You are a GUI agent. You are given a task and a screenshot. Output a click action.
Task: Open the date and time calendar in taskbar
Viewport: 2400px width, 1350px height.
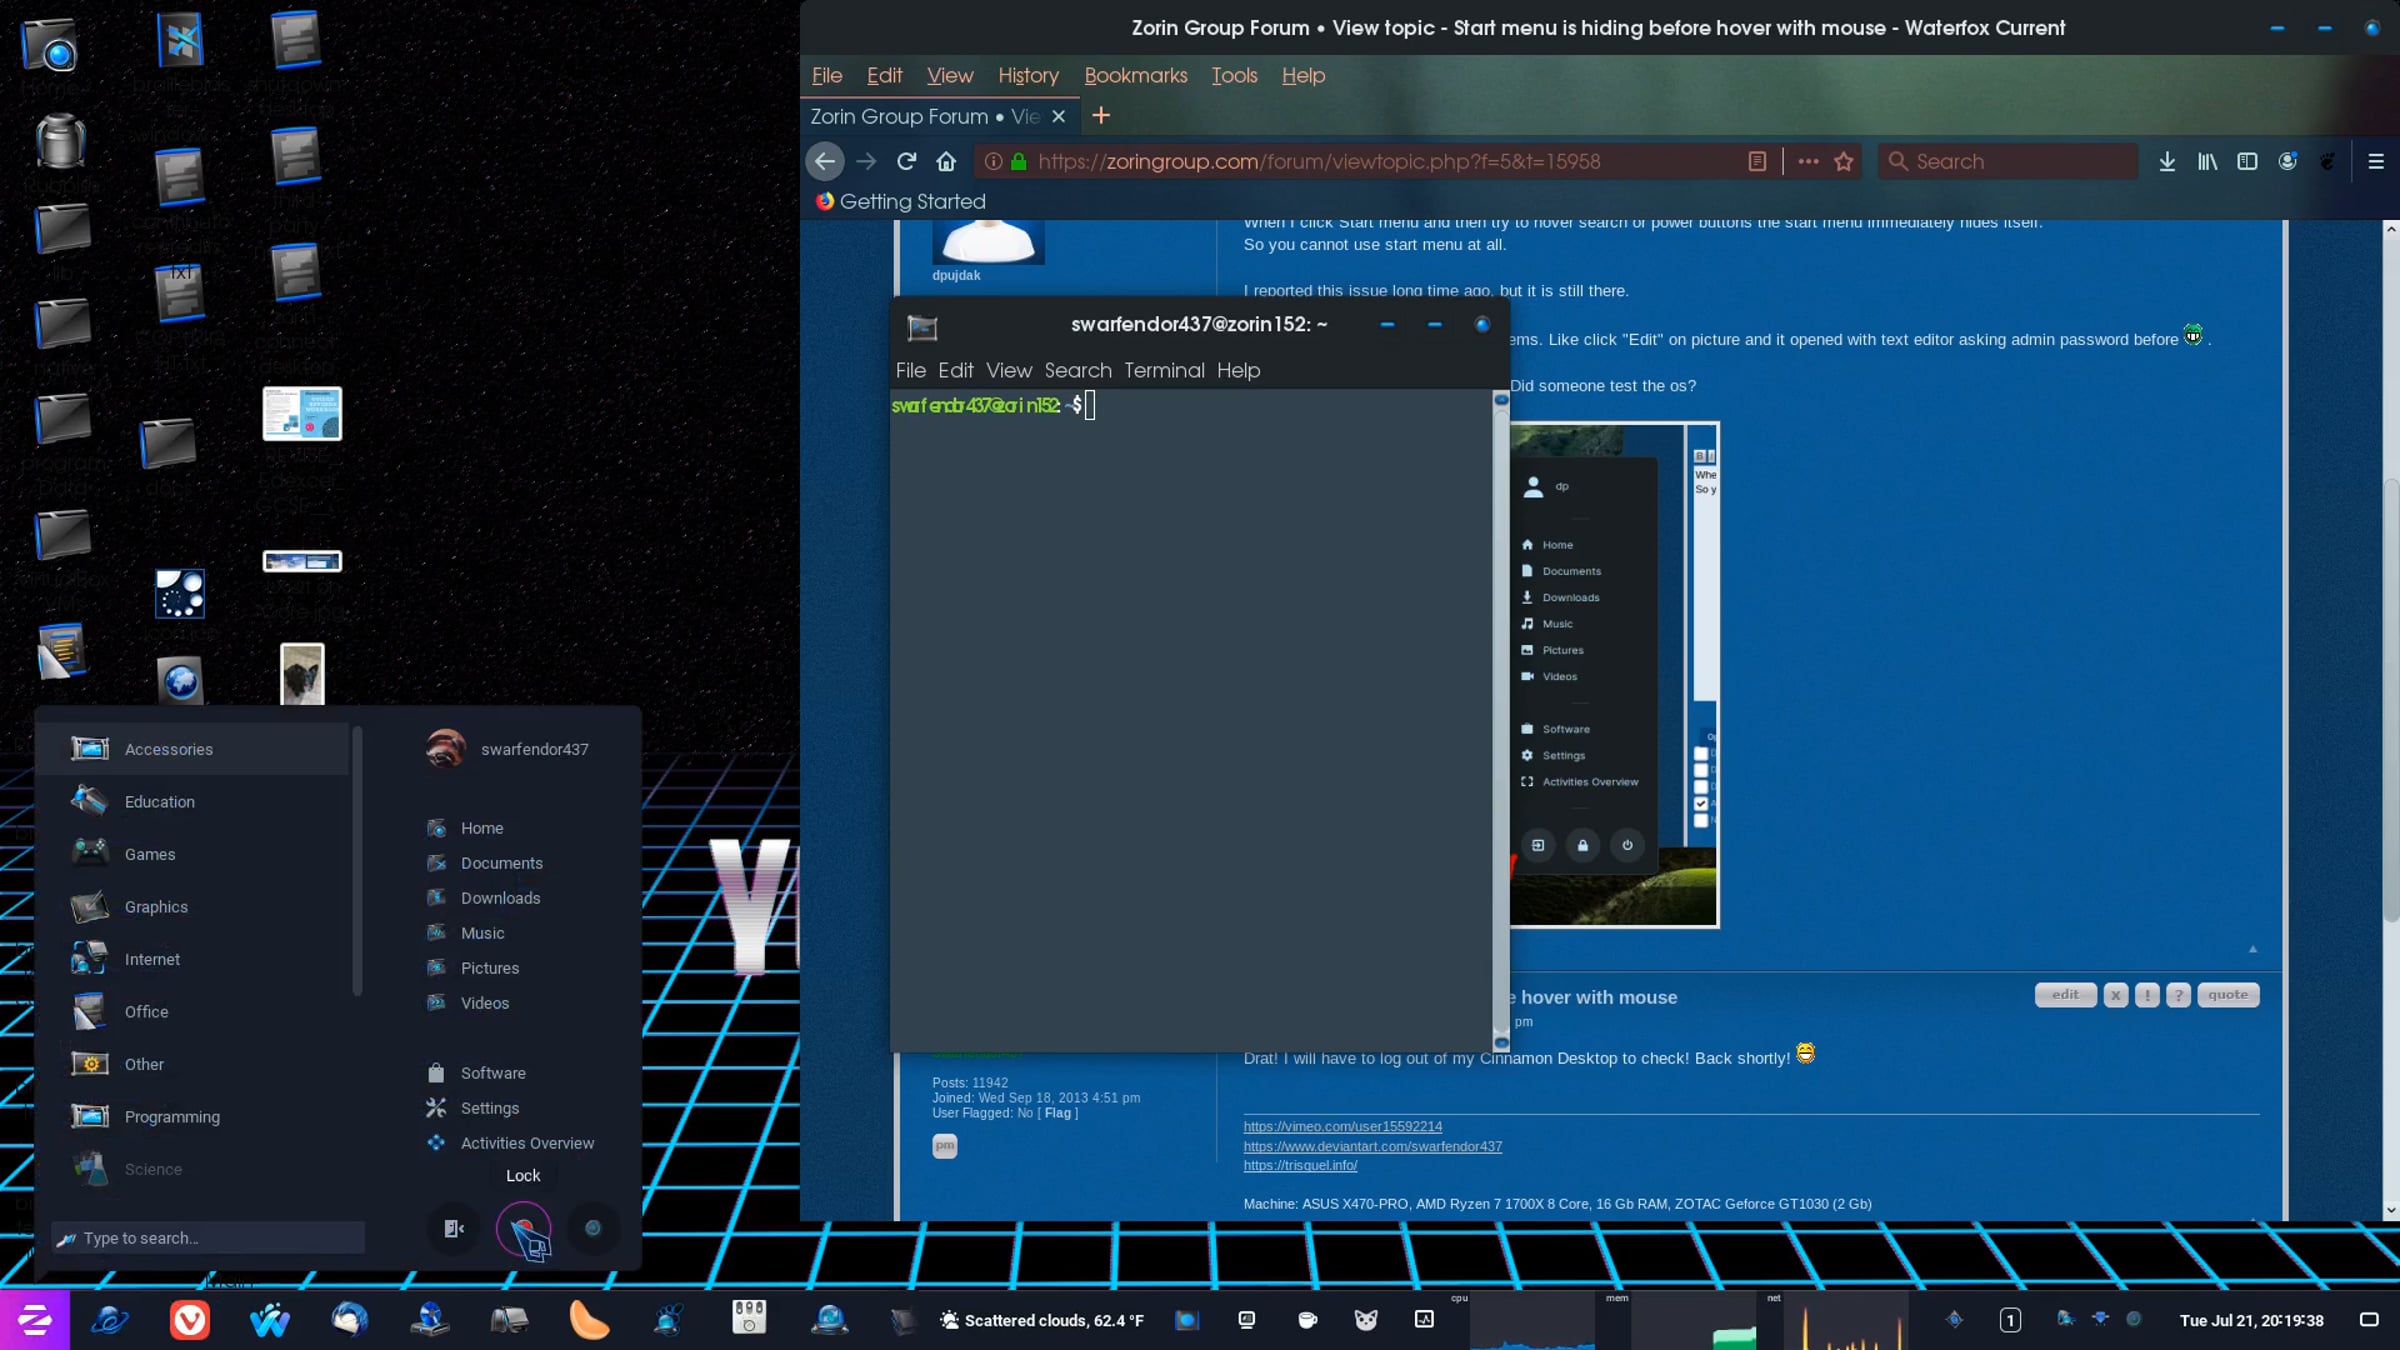(x=2252, y=1320)
